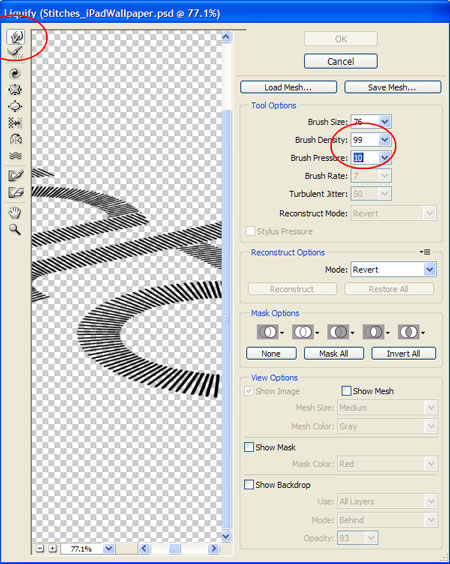Select the Zoom tool
450x564 pixels.
(15, 229)
